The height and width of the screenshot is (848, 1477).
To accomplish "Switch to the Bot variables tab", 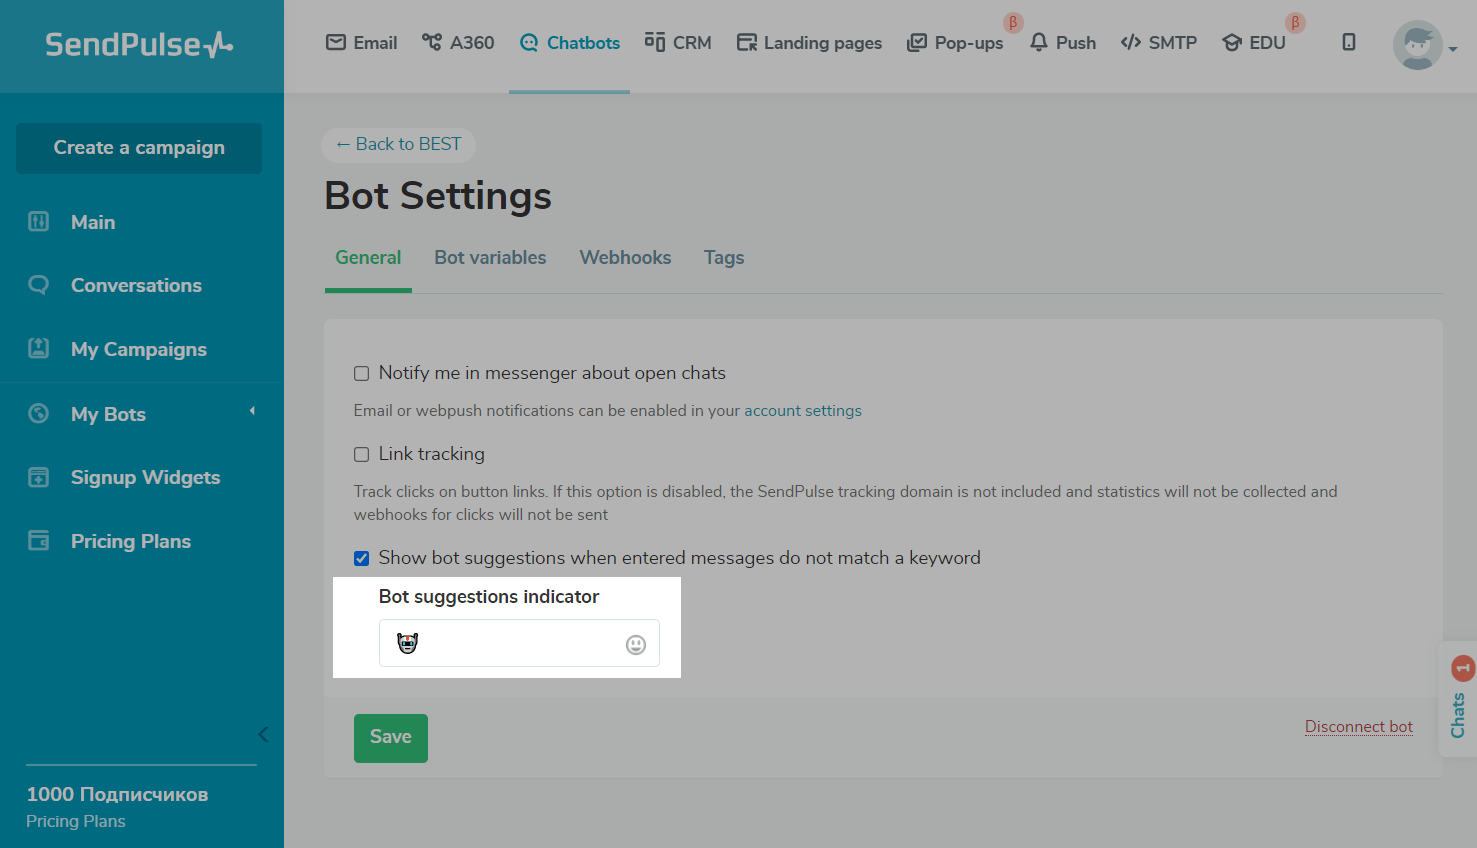I will coord(490,258).
